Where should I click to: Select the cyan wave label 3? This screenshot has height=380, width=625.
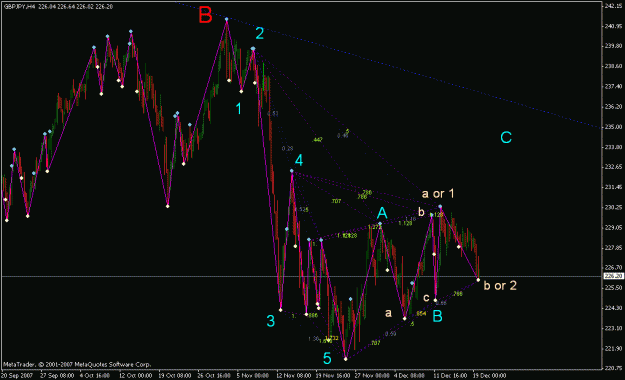click(x=271, y=321)
